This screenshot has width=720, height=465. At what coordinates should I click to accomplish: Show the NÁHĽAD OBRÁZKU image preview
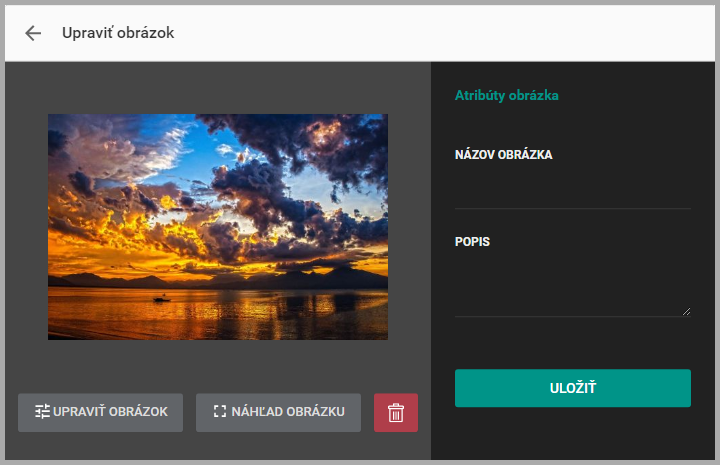[278, 412]
